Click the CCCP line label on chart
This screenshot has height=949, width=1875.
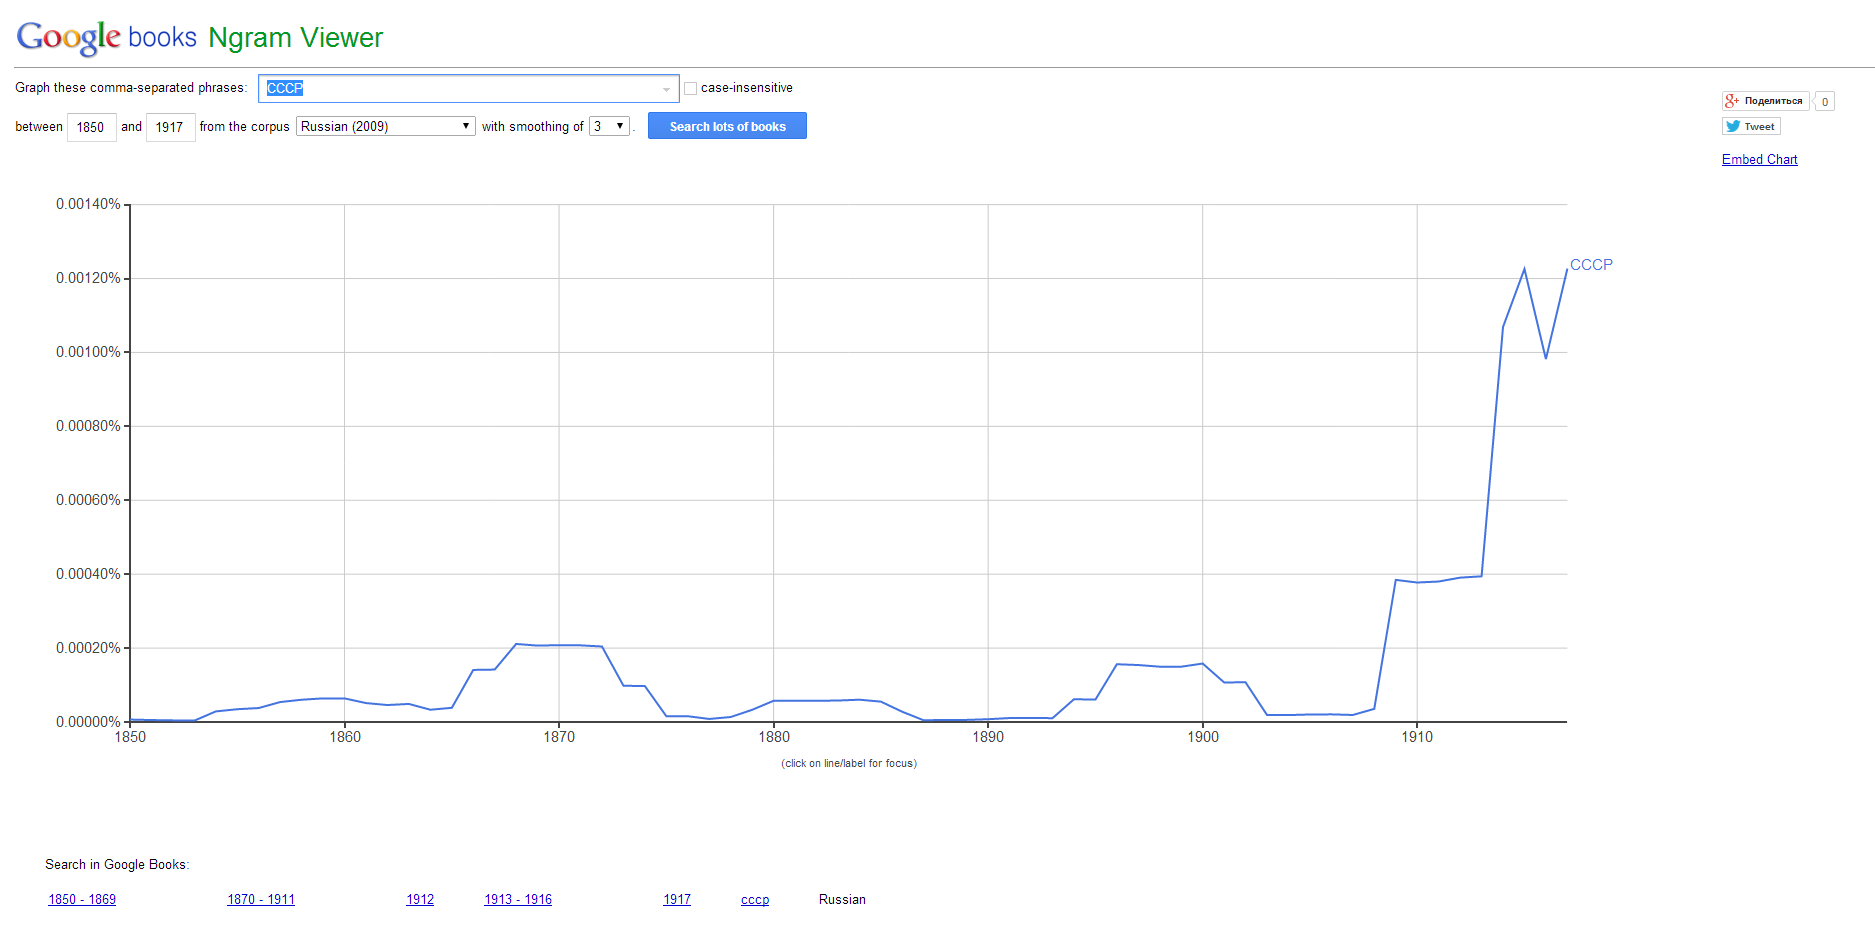click(x=1591, y=264)
